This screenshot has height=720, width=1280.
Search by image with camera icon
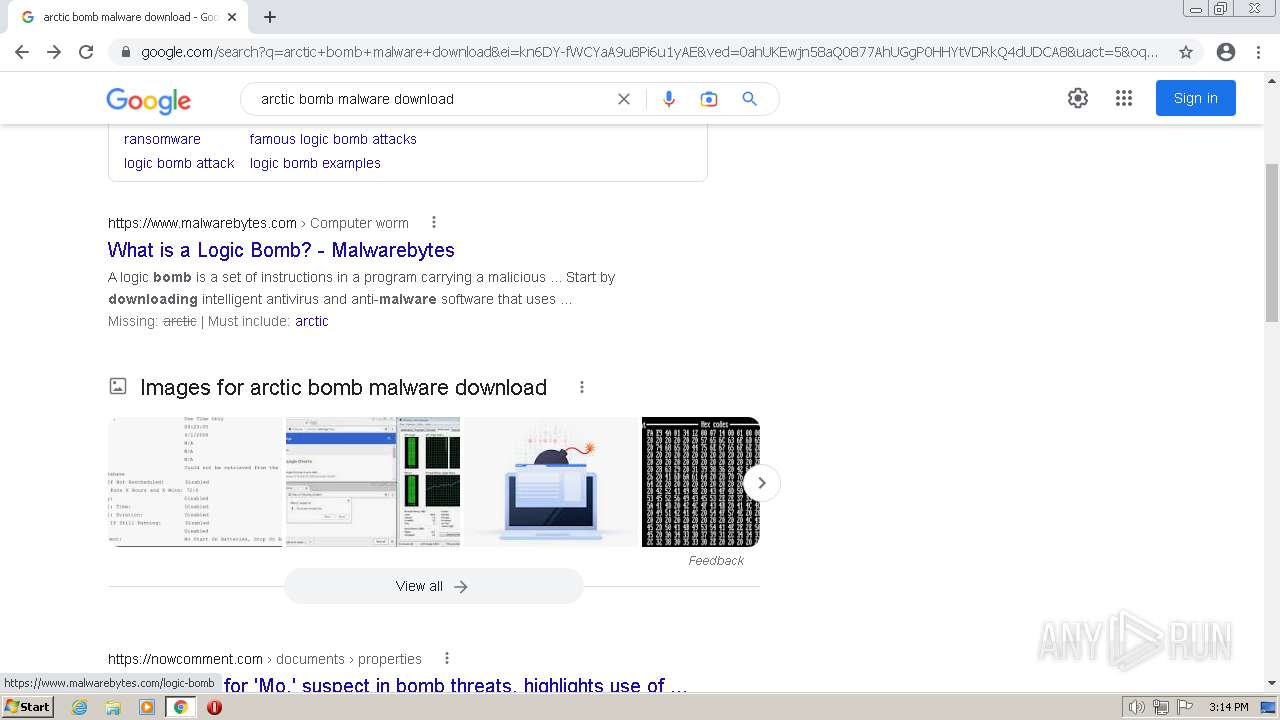pos(709,99)
